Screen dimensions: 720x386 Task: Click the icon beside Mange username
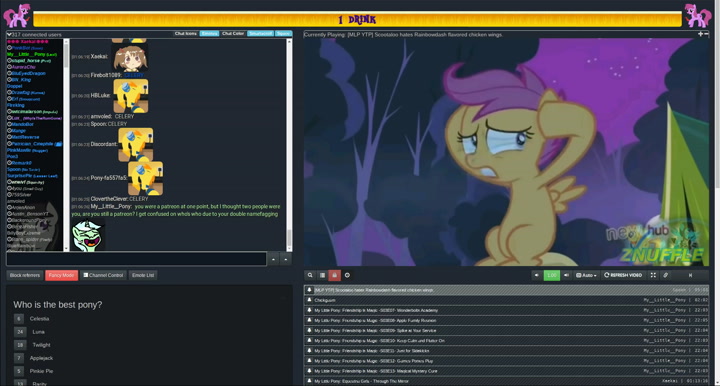[9, 131]
